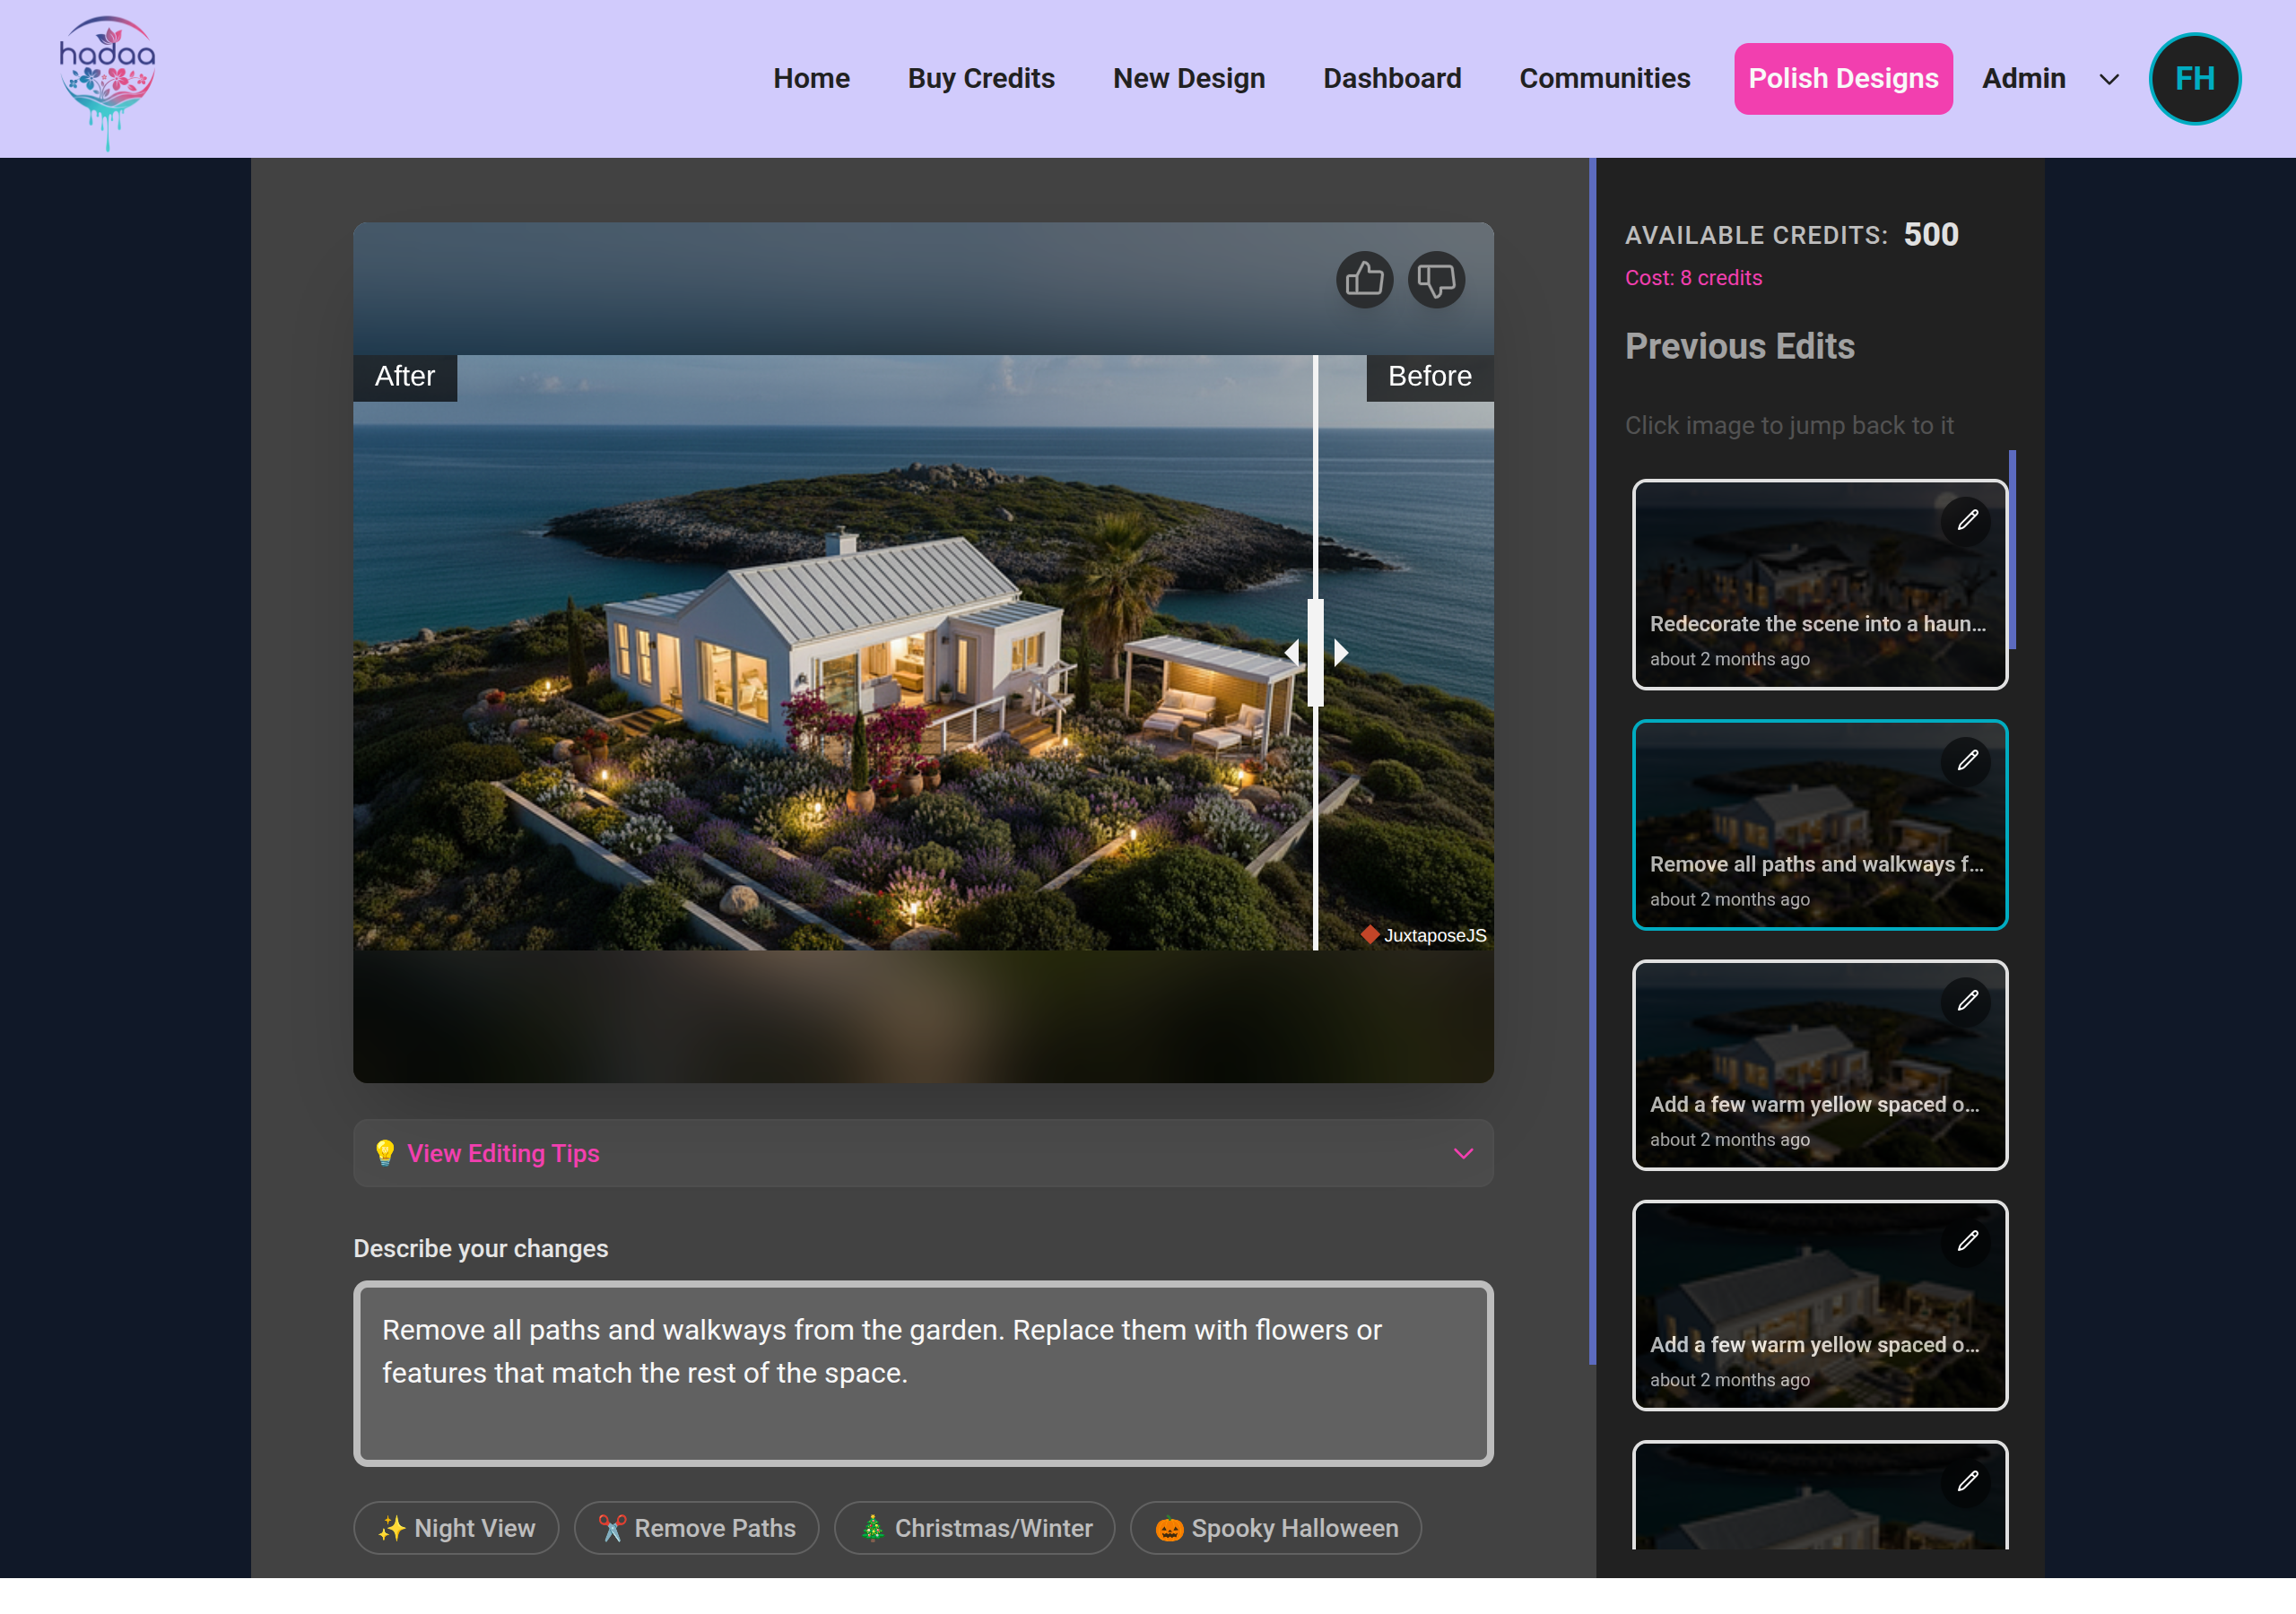Select the Add a few warm yellow edit thumbnail

[x=1820, y=1065]
